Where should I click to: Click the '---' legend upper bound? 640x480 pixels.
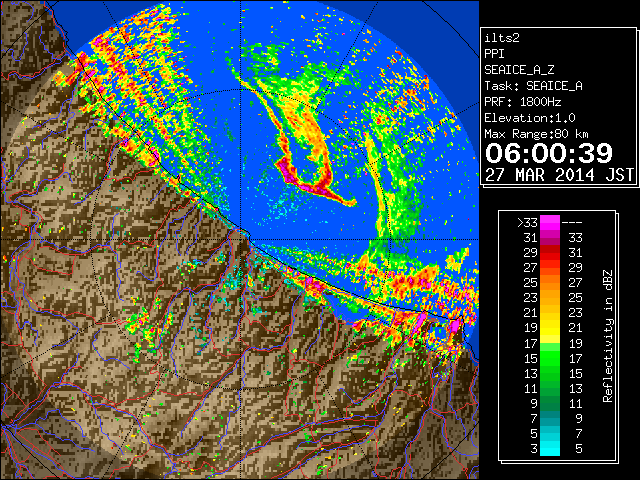[572, 223]
